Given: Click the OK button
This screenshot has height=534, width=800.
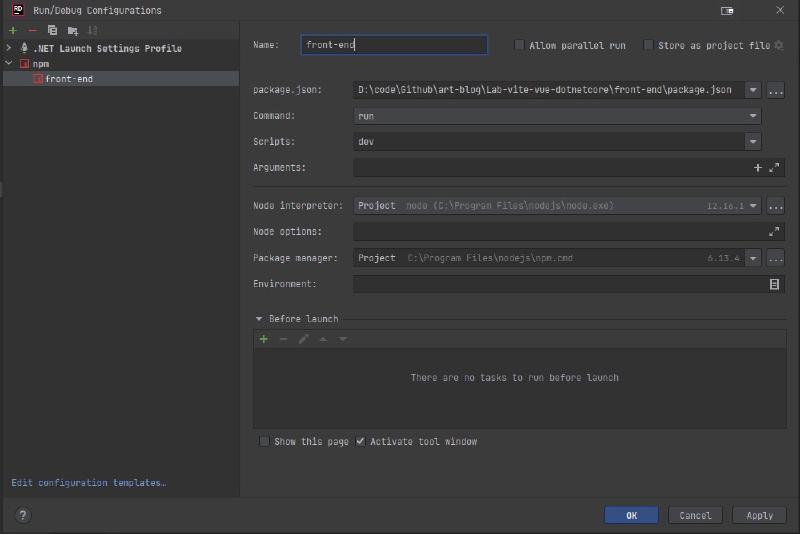Looking at the screenshot, I should click(x=631, y=515).
